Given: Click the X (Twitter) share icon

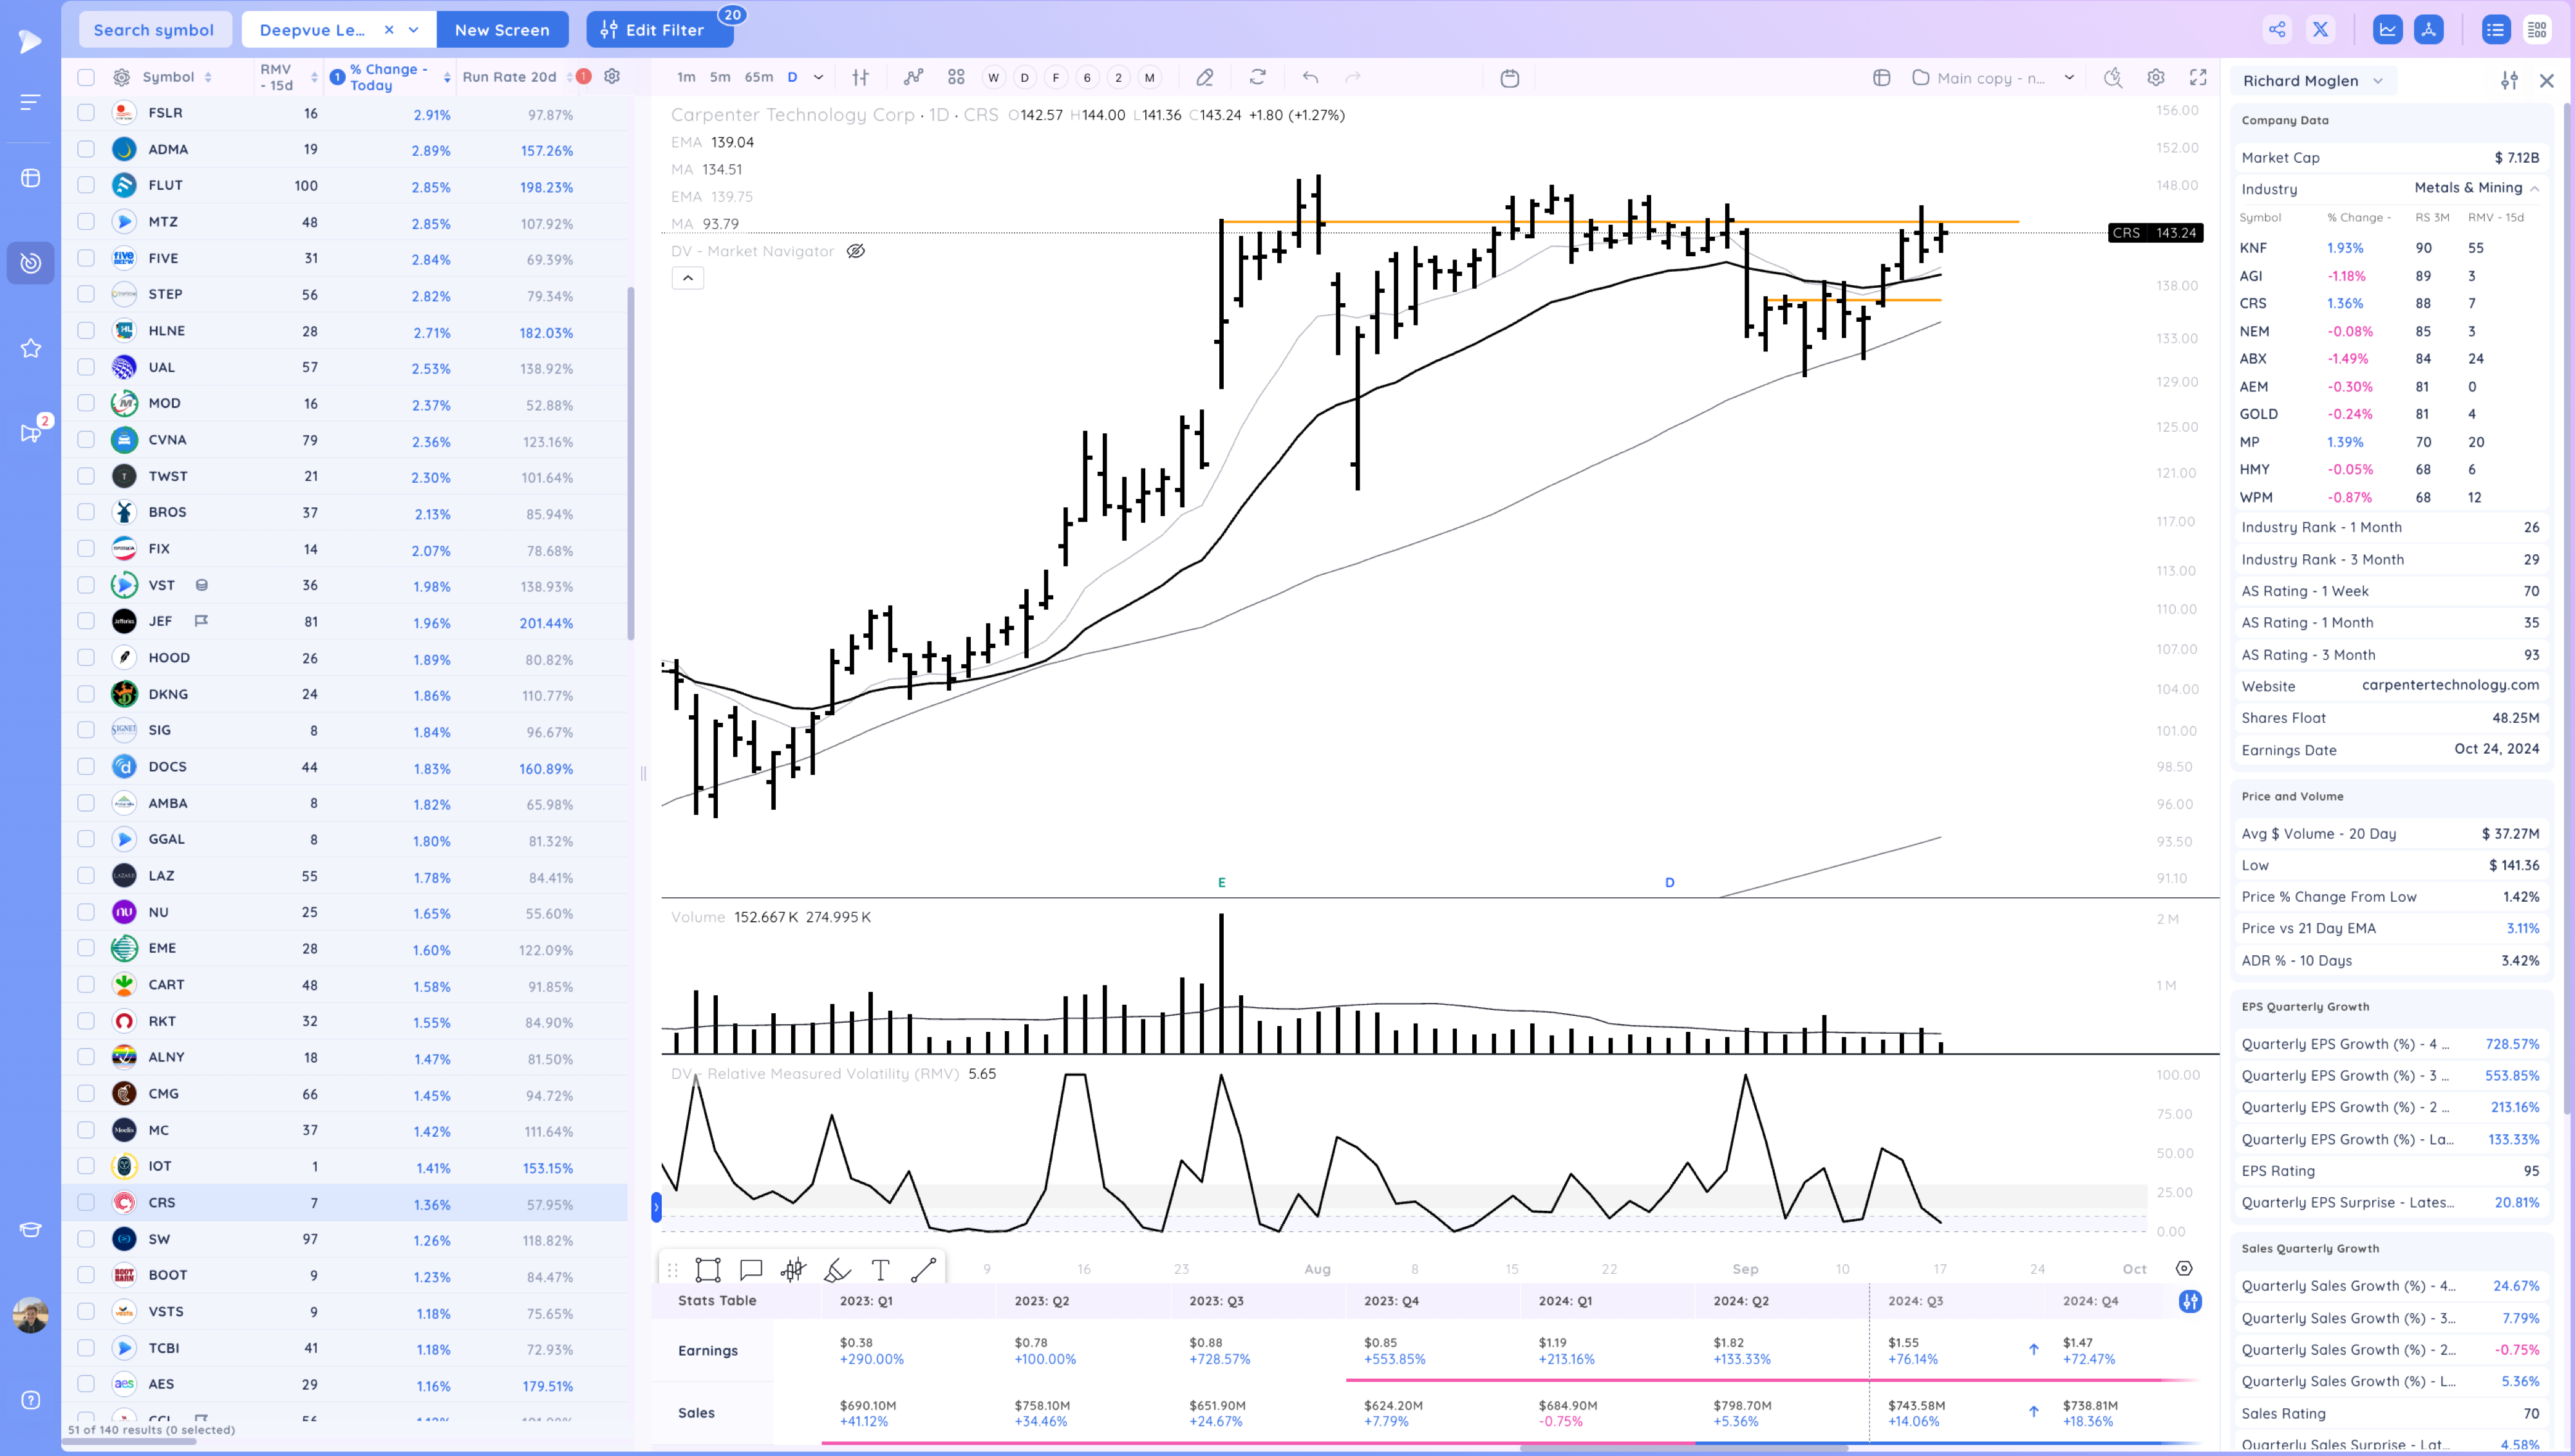Looking at the screenshot, I should click(2320, 30).
